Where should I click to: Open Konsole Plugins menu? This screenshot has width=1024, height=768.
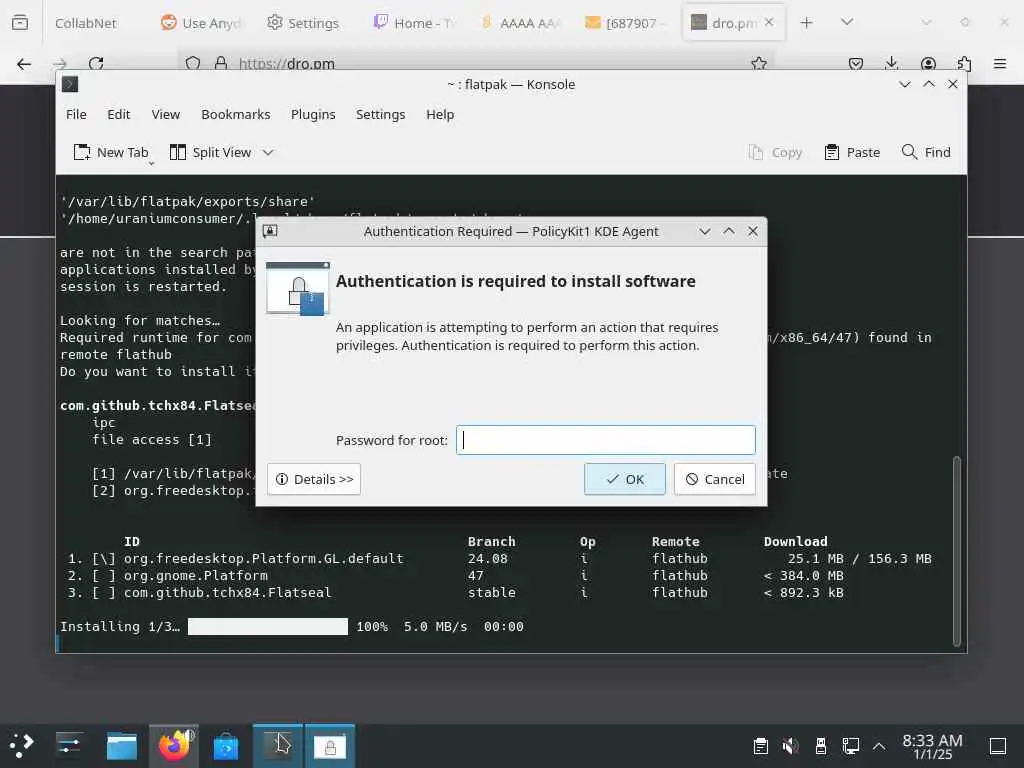tap(313, 114)
